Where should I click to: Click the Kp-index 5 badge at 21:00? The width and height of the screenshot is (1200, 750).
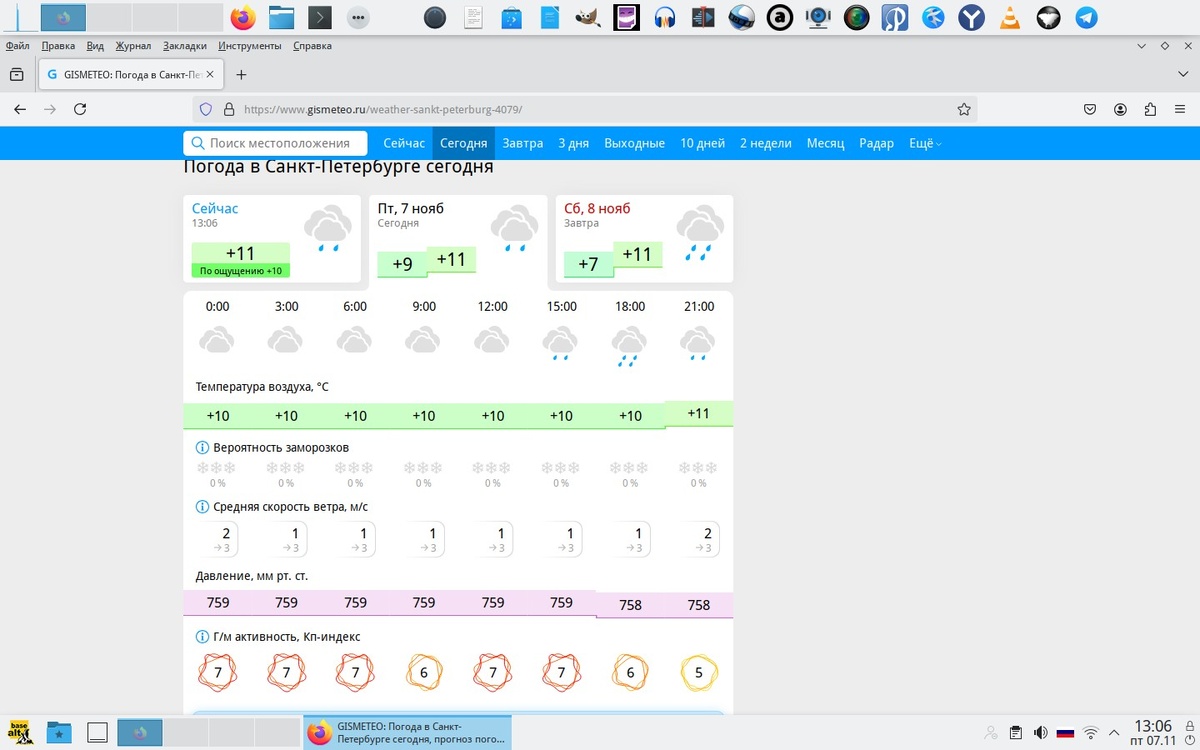(699, 673)
